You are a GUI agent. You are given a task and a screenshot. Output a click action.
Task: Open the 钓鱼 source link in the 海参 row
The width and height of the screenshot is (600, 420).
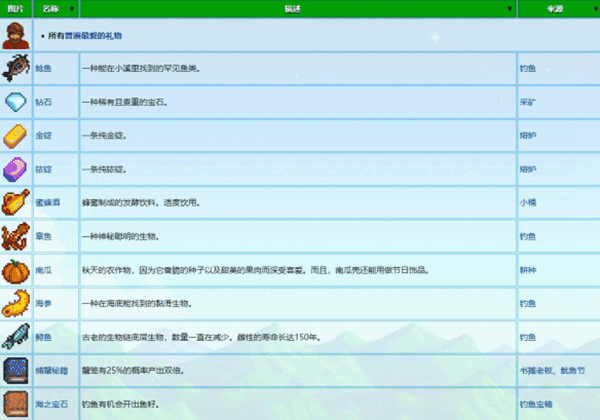528,304
